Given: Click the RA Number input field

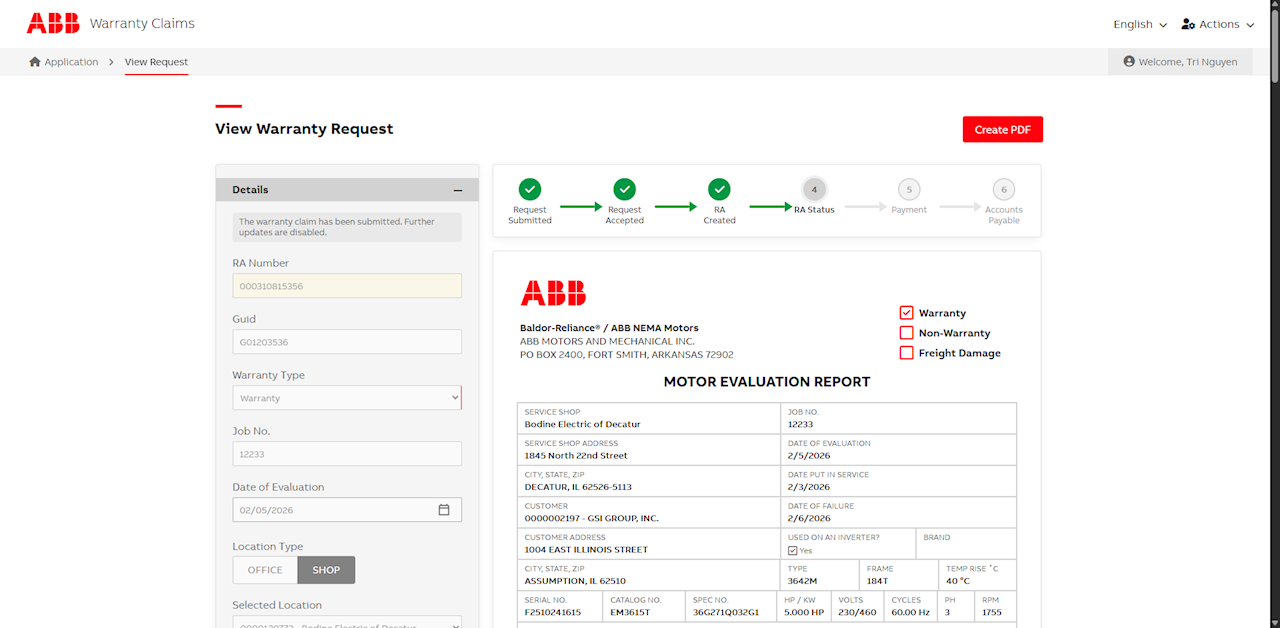Looking at the screenshot, I should click(347, 286).
